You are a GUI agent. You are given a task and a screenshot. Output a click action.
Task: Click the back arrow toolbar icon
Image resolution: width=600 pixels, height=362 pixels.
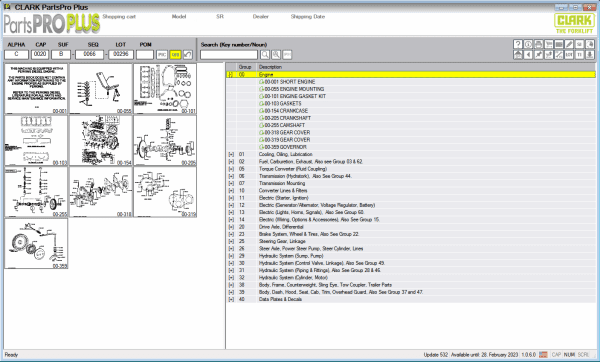pos(528,55)
